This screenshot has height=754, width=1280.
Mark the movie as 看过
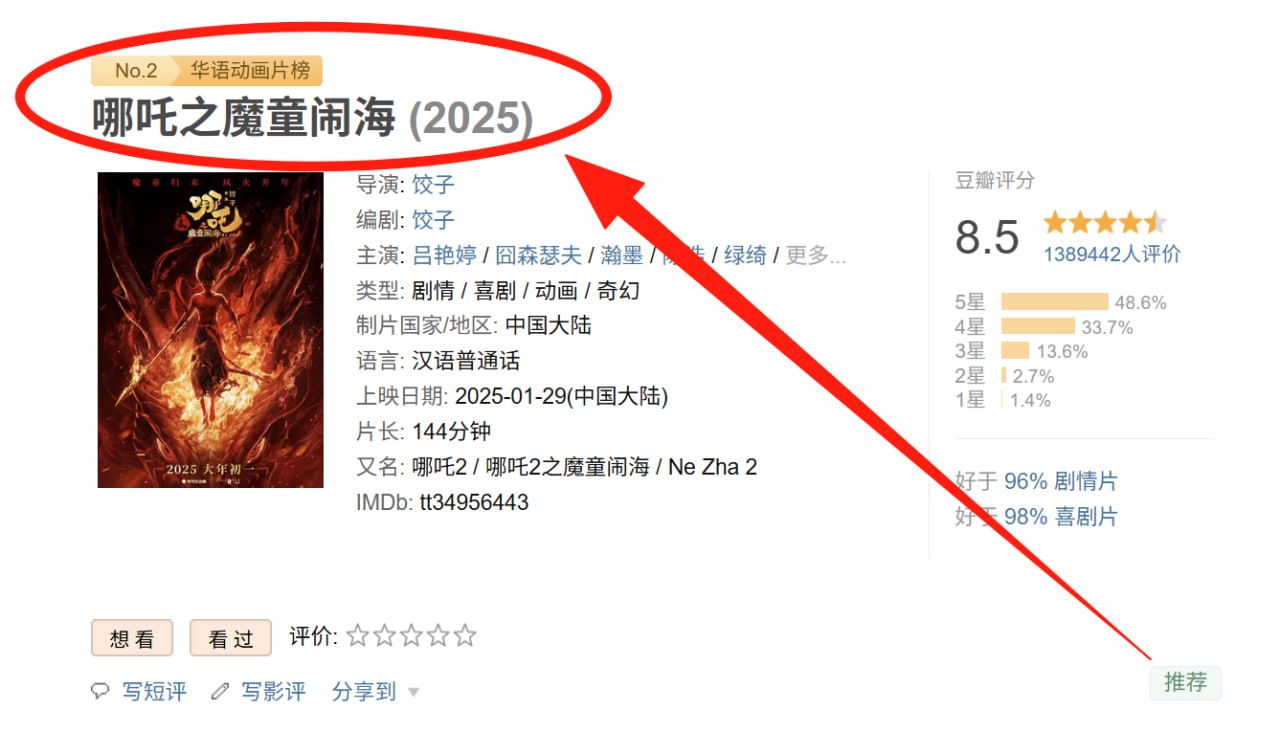(x=231, y=638)
